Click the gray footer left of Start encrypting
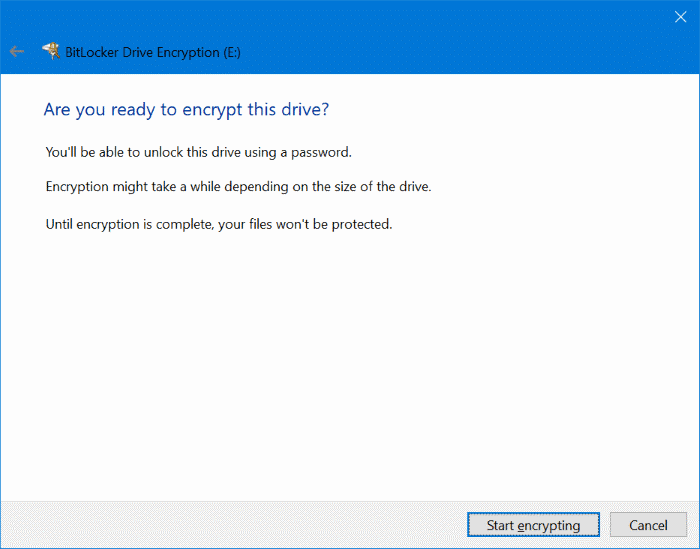The image size is (700, 549). (x=230, y=525)
